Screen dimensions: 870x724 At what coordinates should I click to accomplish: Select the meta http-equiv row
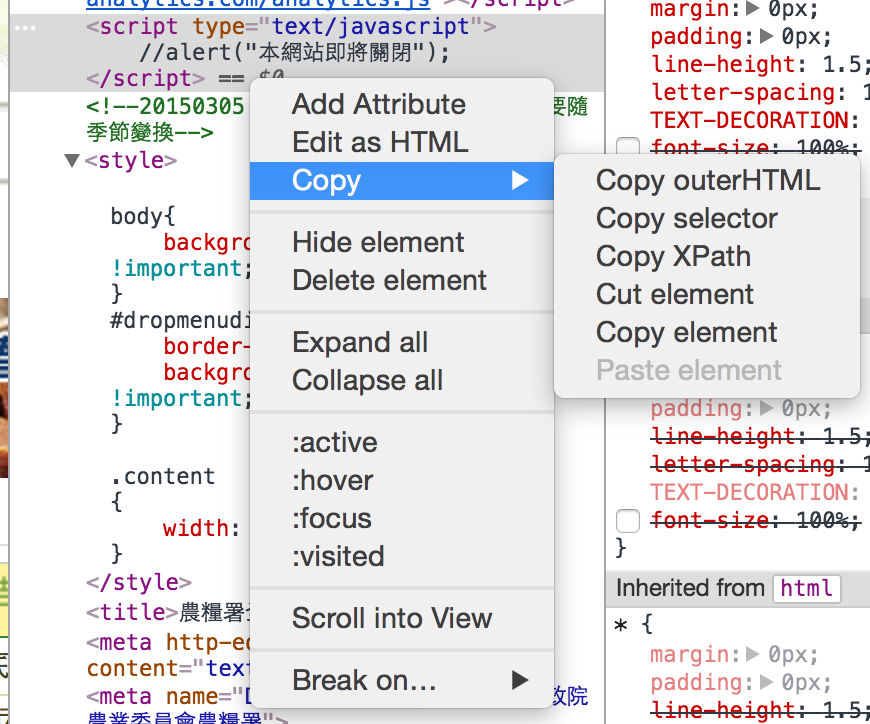(x=168, y=642)
